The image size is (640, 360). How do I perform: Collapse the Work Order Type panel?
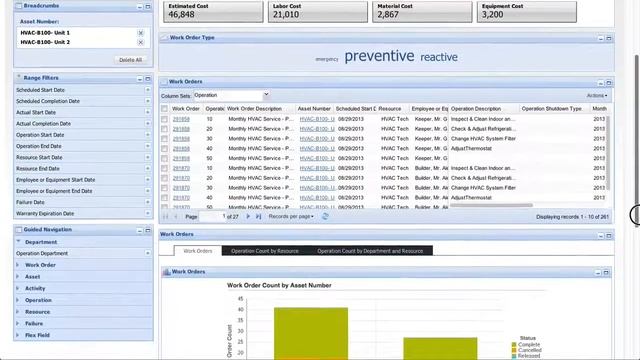tap(601, 38)
